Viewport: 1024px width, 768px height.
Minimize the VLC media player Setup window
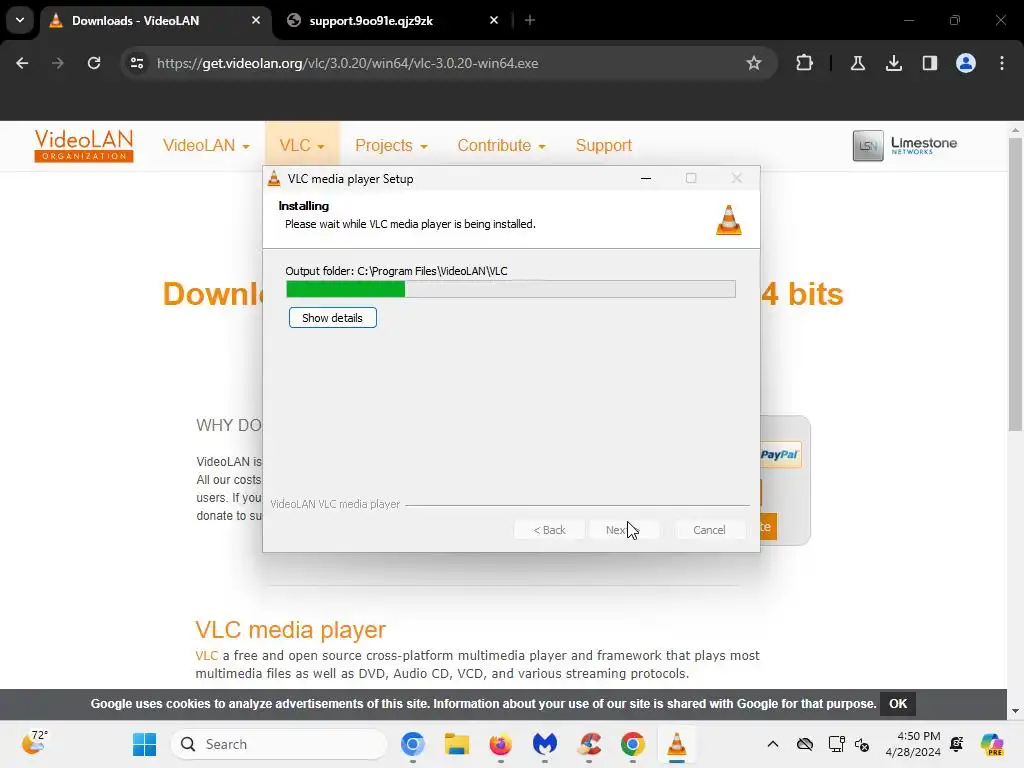click(646, 178)
